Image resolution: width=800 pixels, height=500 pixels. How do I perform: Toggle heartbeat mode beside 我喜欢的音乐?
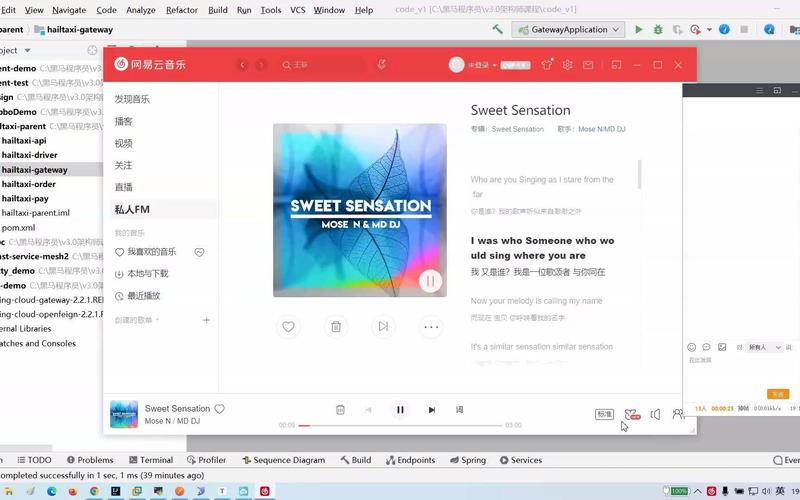[199, 252]
